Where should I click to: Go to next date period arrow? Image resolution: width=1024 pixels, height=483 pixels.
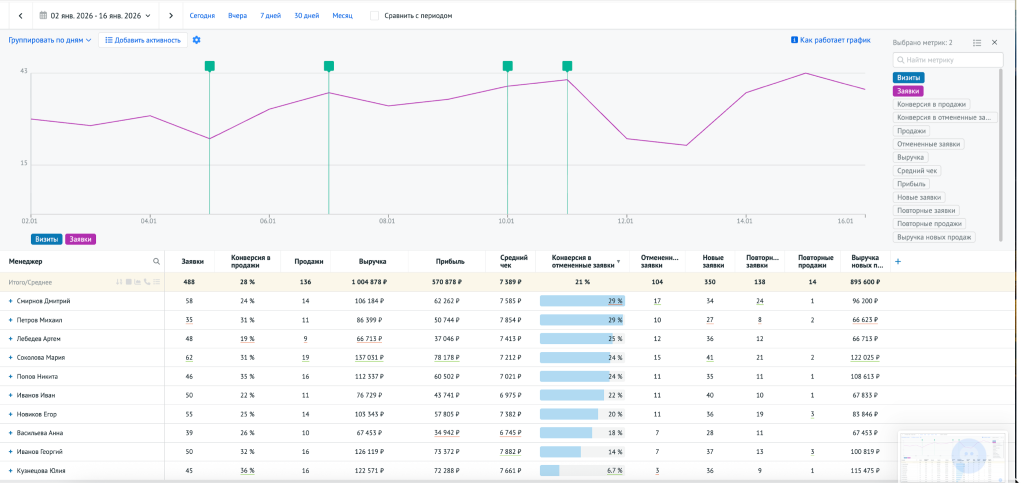(171, 16)
